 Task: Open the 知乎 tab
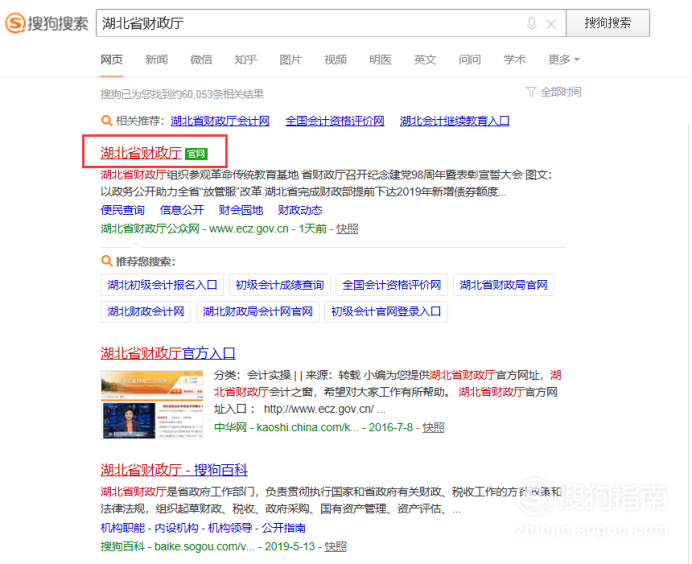245,60
